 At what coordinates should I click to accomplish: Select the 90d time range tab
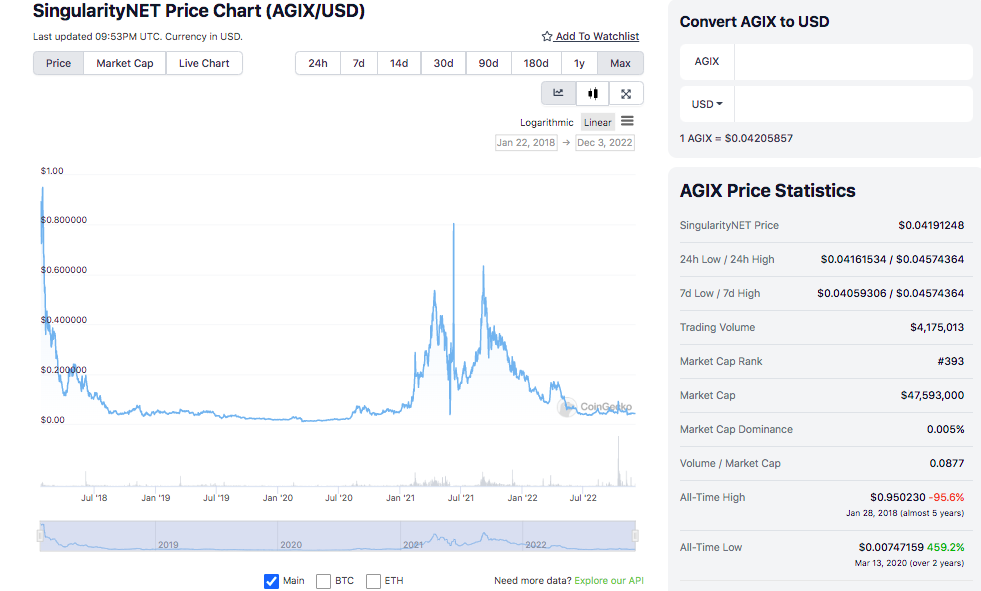pyautogui.click(x=489, y=63)
